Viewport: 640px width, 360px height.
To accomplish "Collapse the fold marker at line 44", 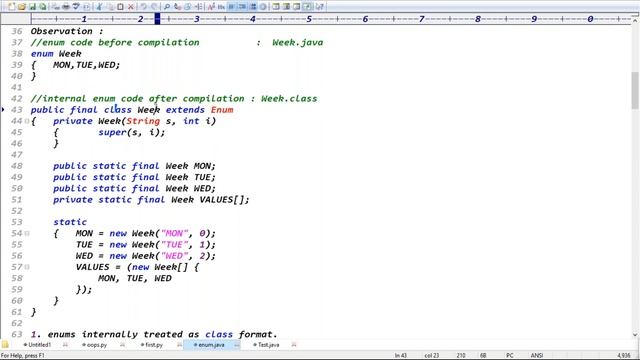I will tap(27, 121).
